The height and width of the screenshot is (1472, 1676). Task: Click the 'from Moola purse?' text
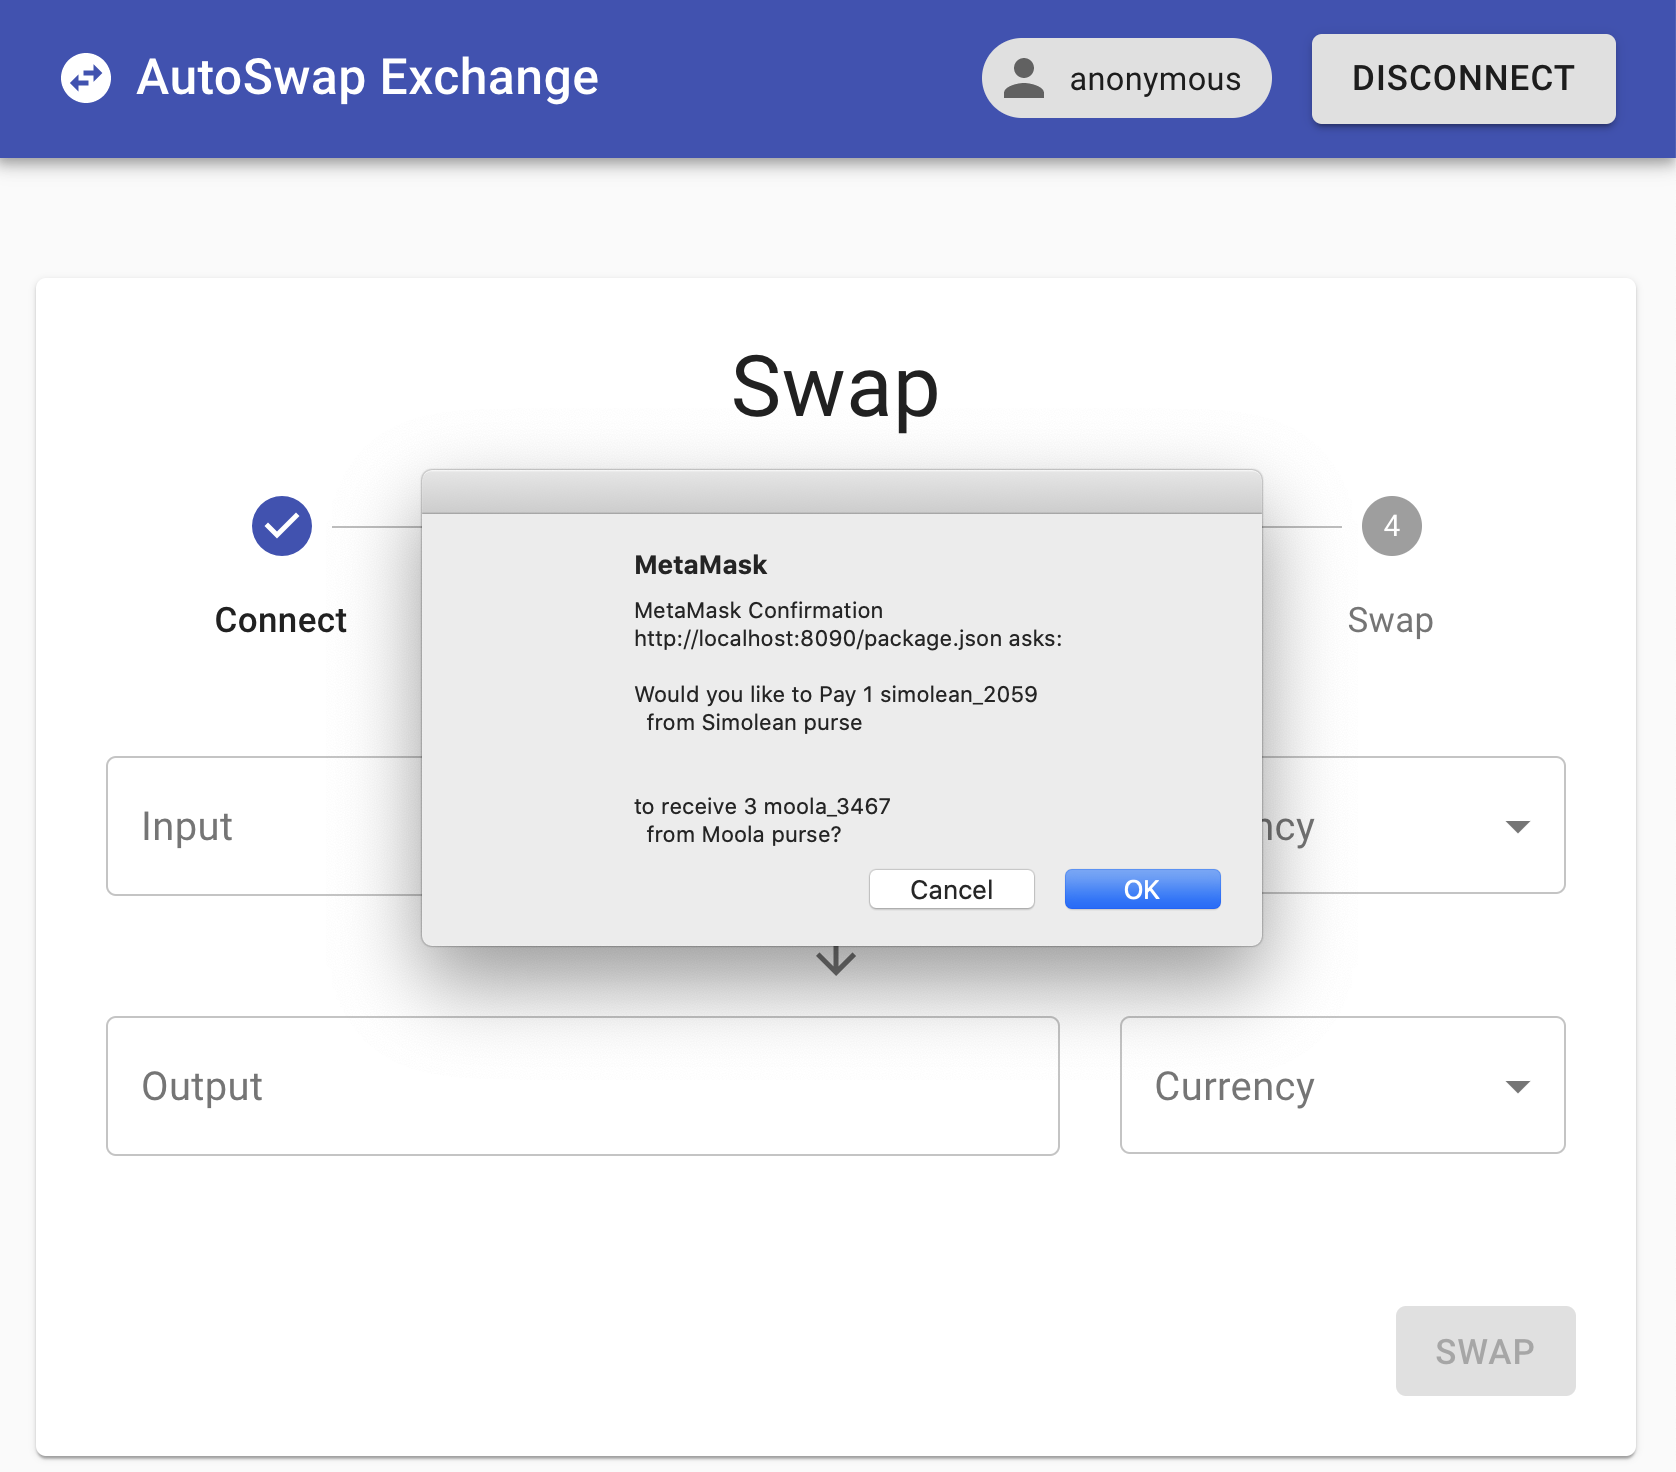(744, 834)
